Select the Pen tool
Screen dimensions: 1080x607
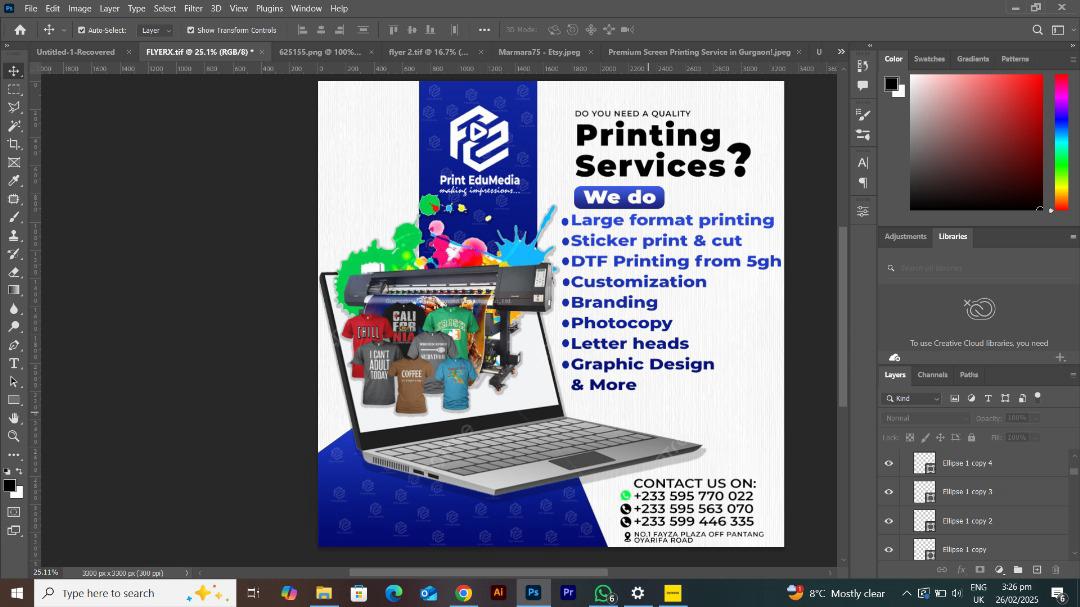(x=14, y=345)
